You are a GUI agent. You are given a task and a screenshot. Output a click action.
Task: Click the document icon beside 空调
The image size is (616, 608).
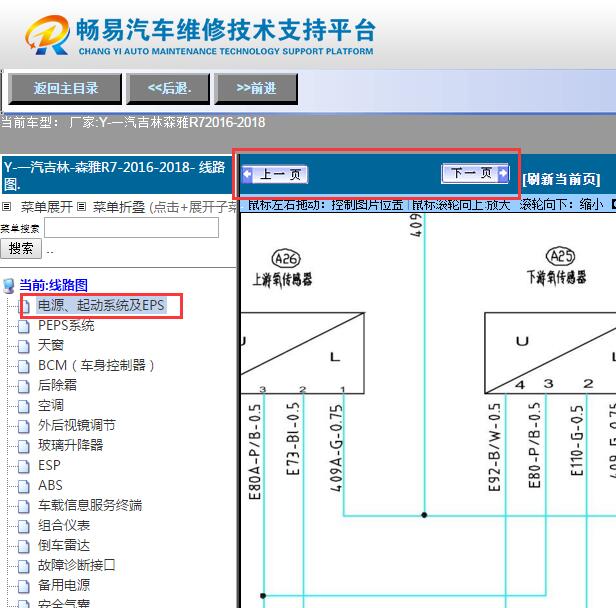coord(24,407)
